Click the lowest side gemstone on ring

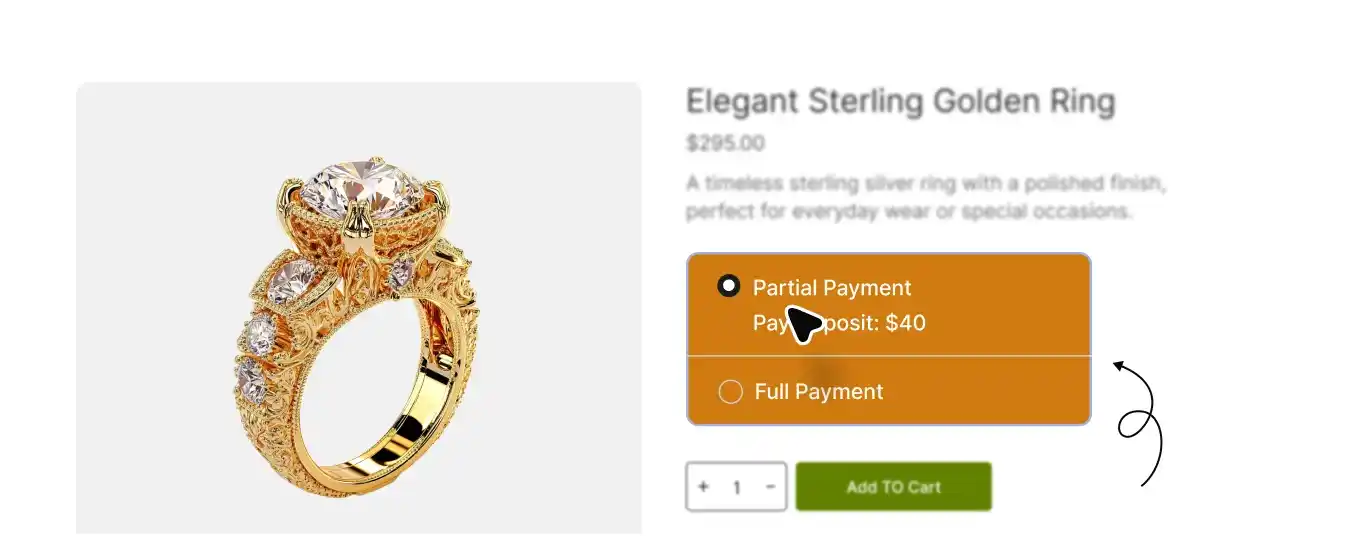pyautogui.click(x=250, y=379)
